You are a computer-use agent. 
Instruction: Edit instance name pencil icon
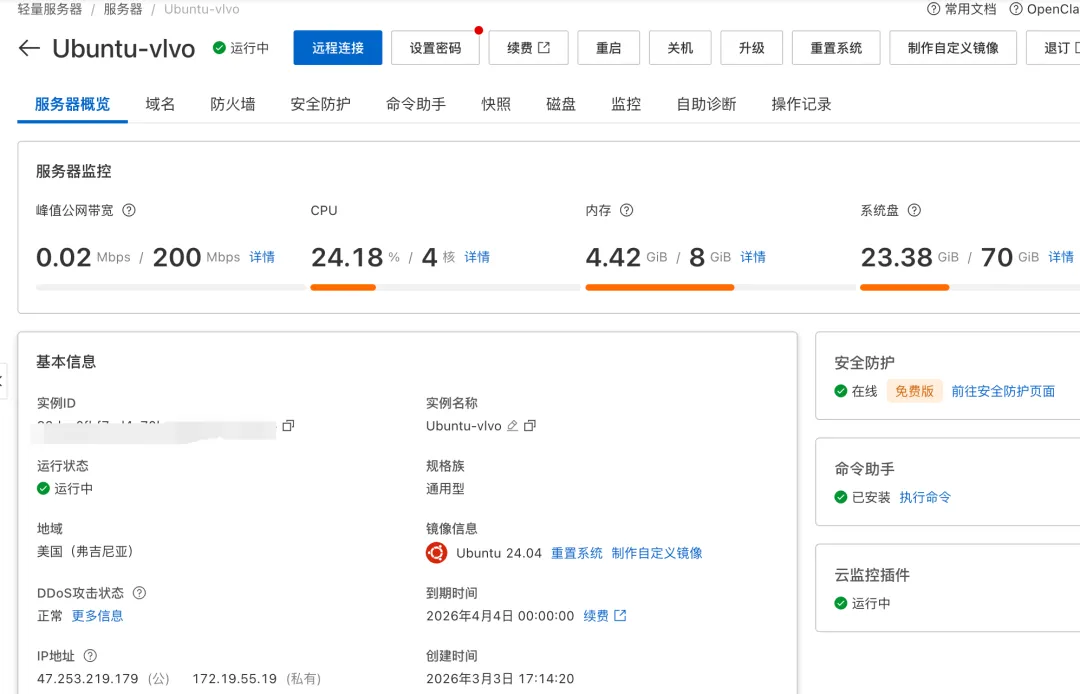(512, 425)
